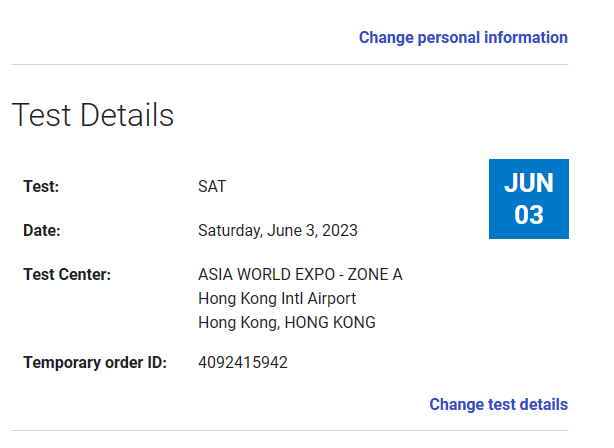Click the Hong Kong Intl Airport line
The height and width of the screenshot is (448, 614).
(277, 298)
